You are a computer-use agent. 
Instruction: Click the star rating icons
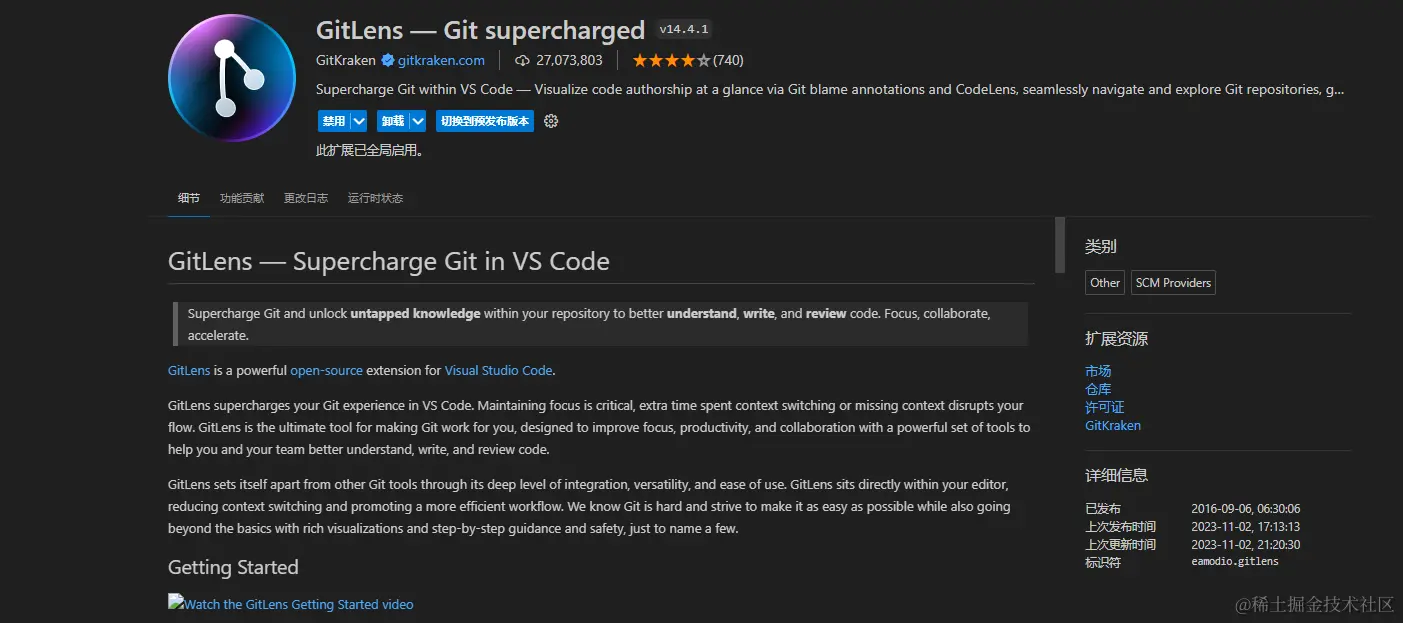(671, 60)
